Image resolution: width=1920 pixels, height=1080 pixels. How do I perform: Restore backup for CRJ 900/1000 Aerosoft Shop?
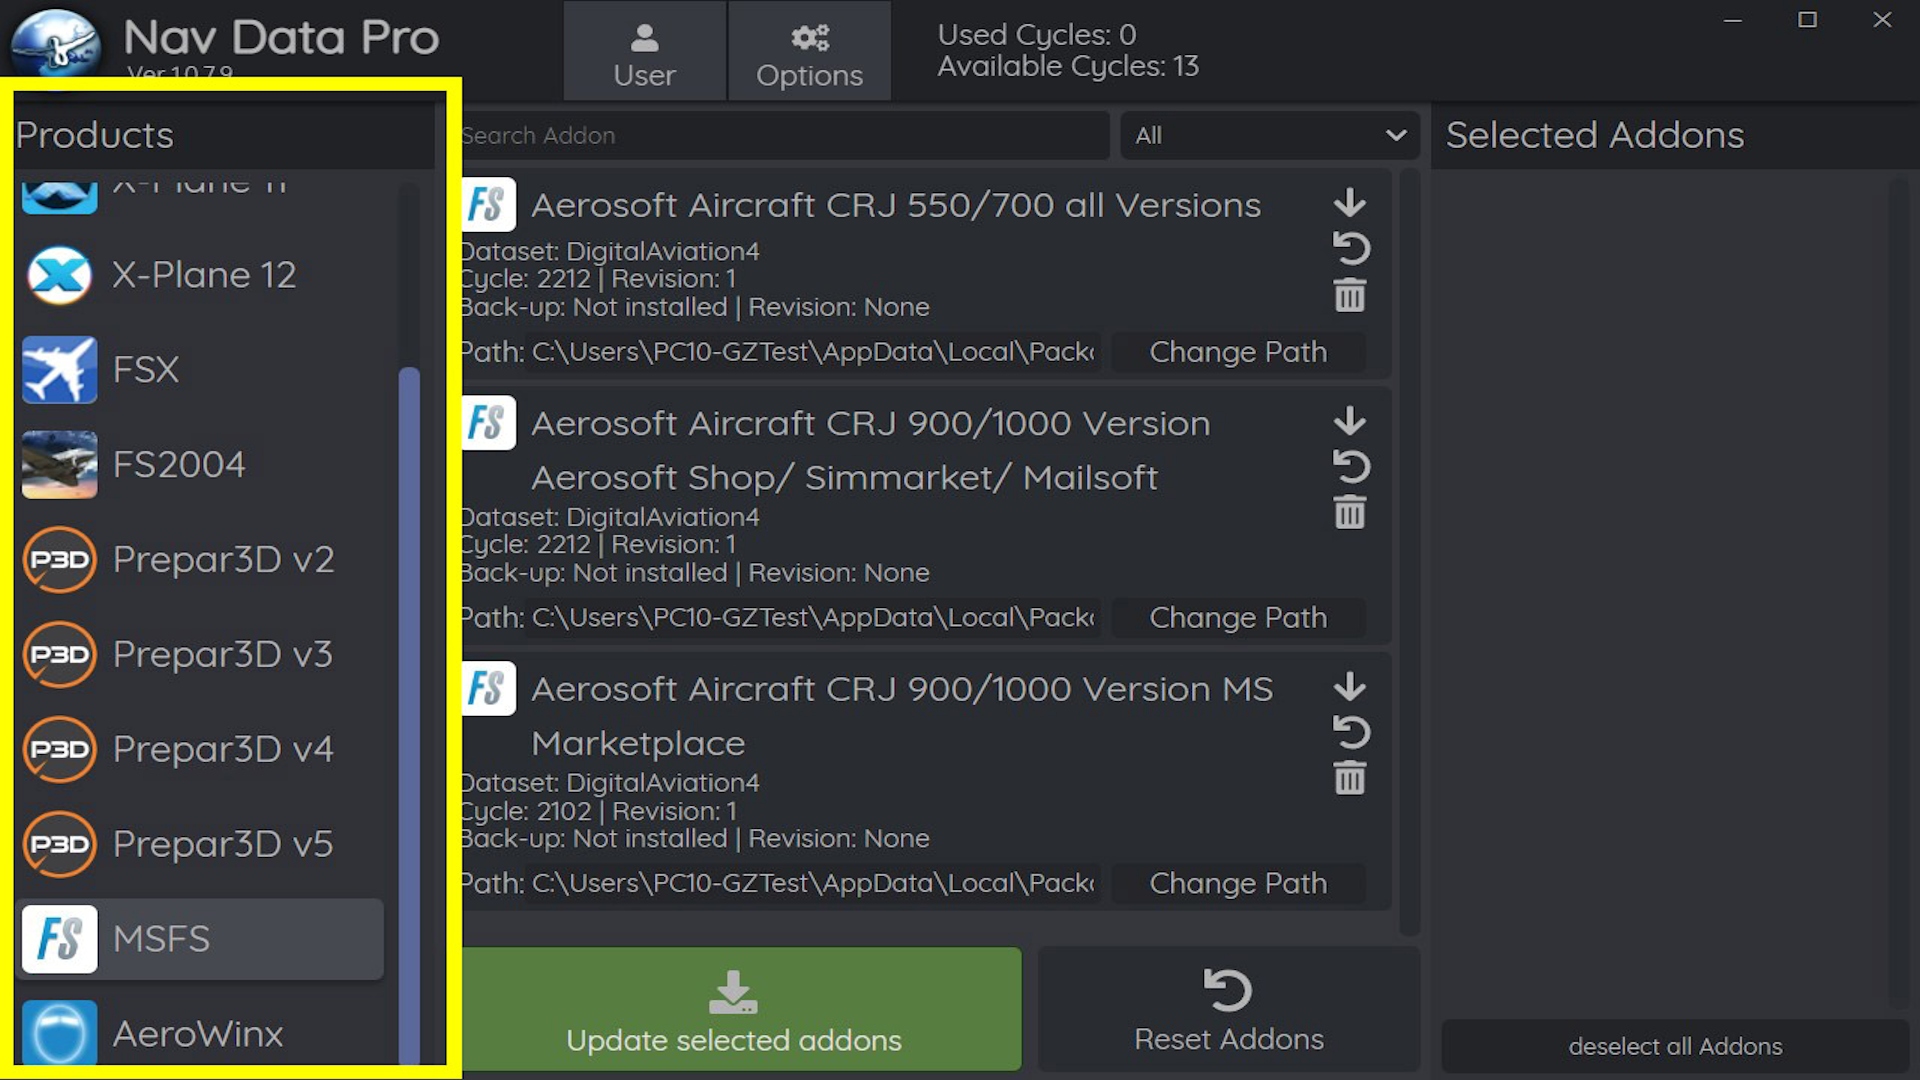pyautogui.click(x=1351, y=466)
